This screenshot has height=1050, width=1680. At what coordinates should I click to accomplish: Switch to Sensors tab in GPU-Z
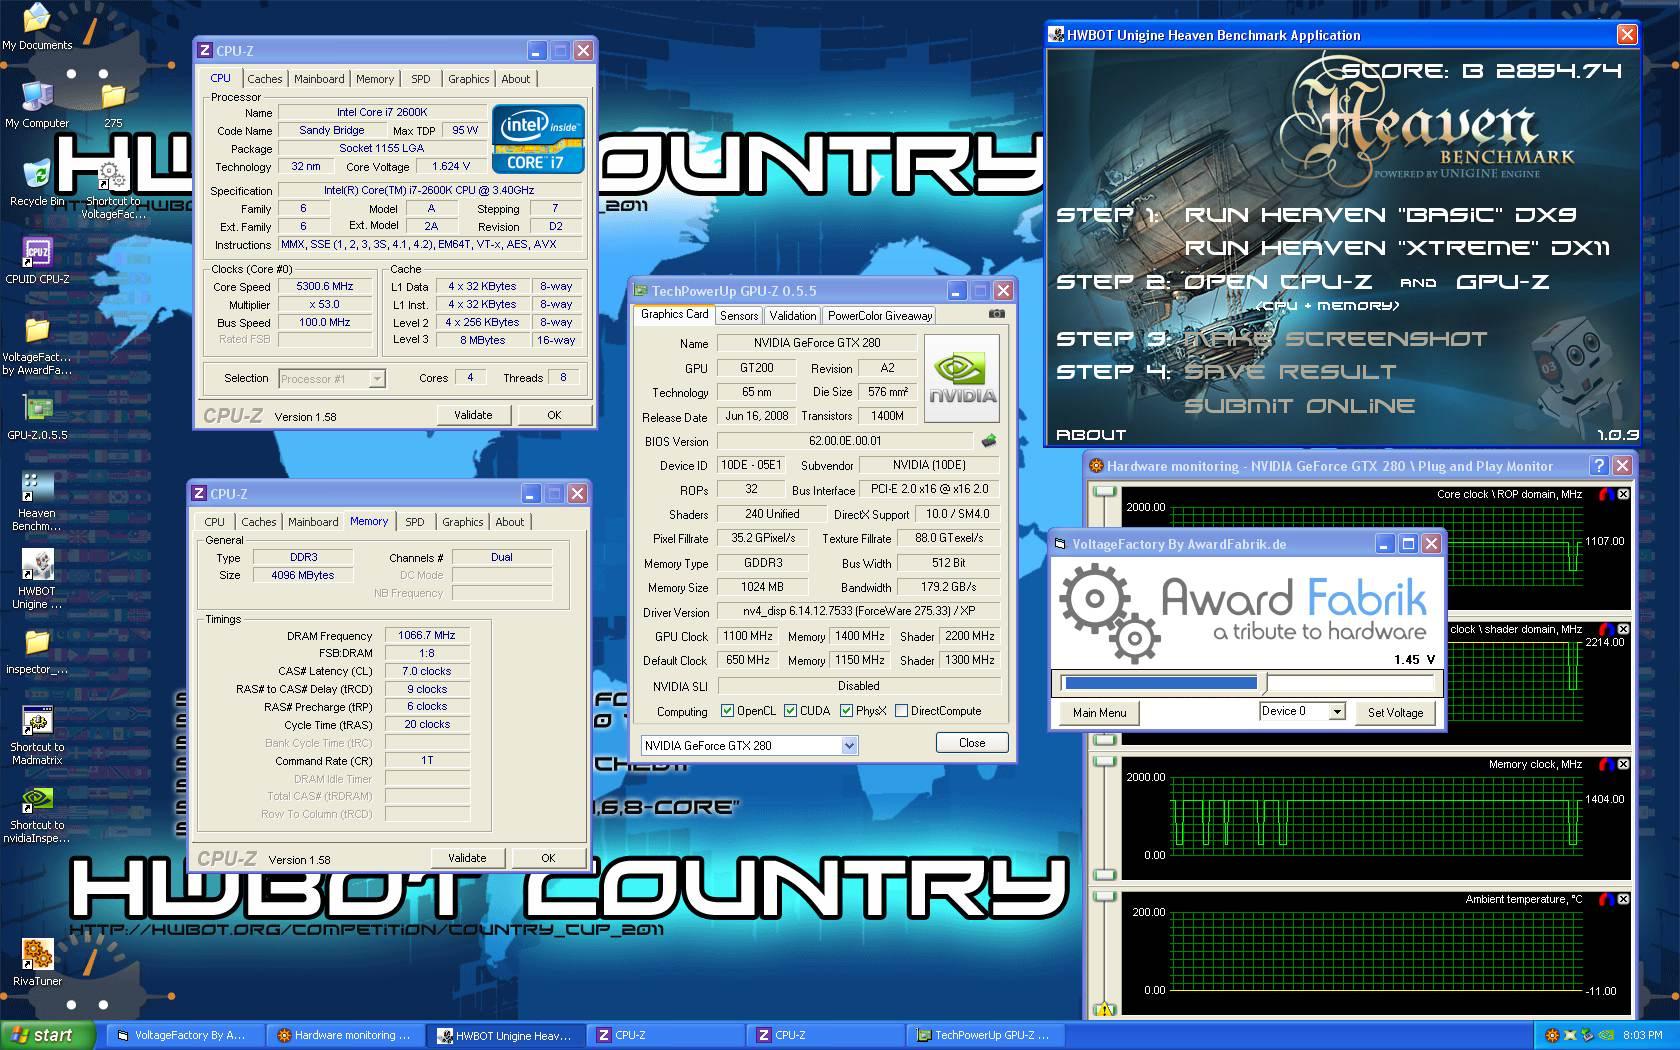click(x=739, y=316)
